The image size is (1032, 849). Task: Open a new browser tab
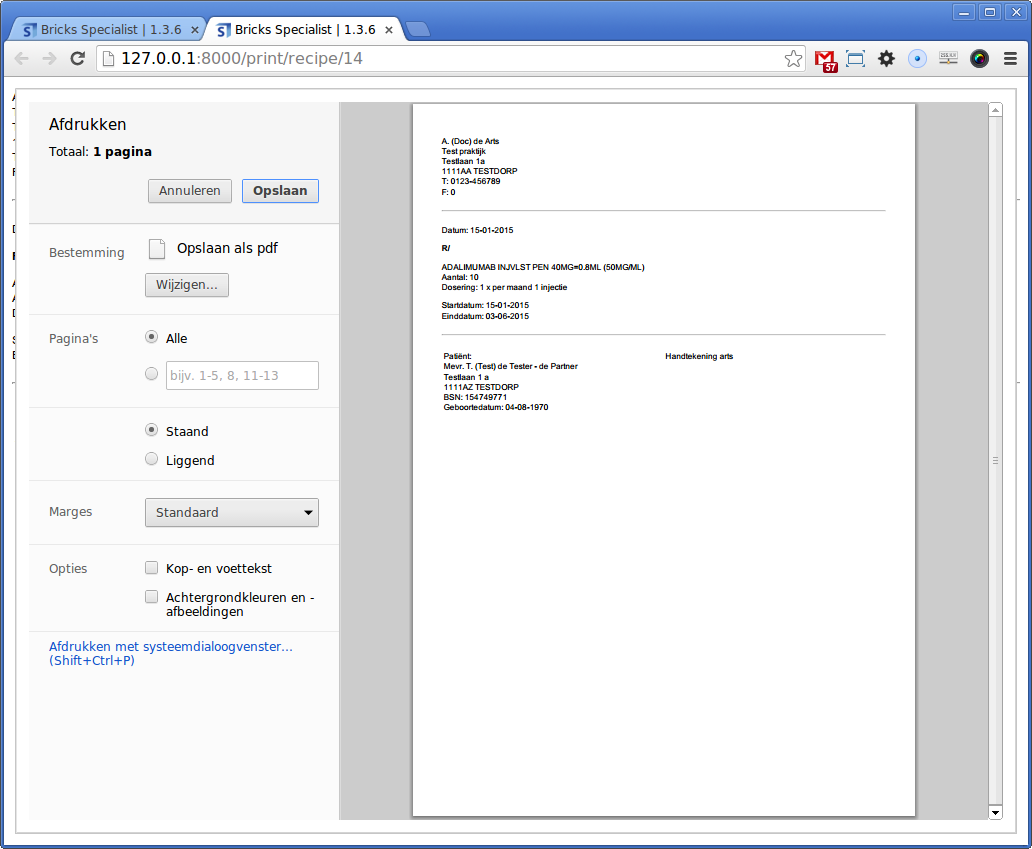[417, 29]
